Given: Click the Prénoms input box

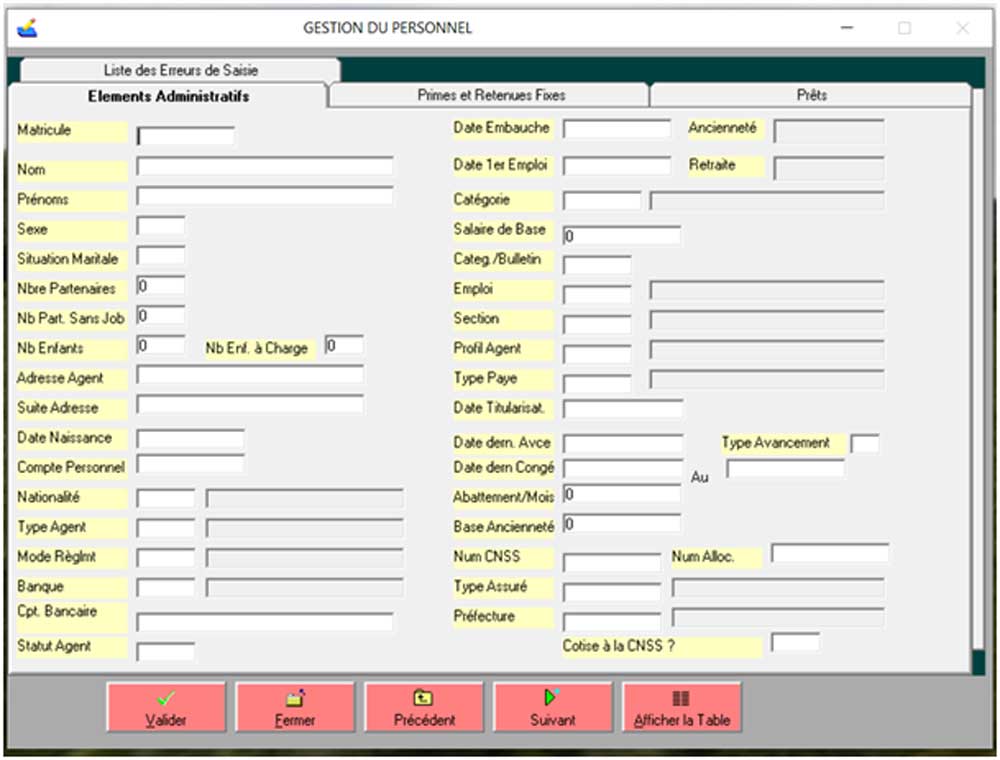Looking at the screenshot, I should tap(265, 196).
